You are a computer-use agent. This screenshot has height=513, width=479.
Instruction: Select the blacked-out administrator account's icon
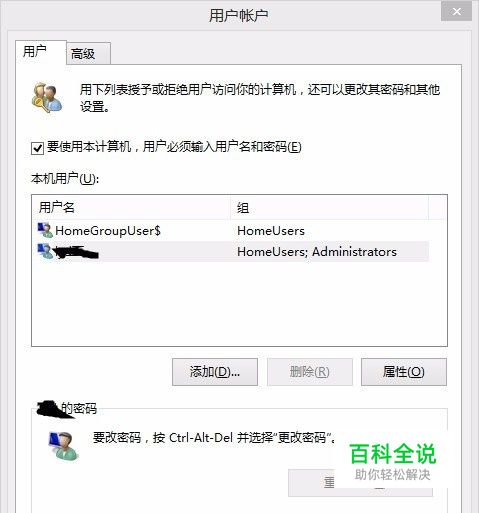[x=45, y=251]
